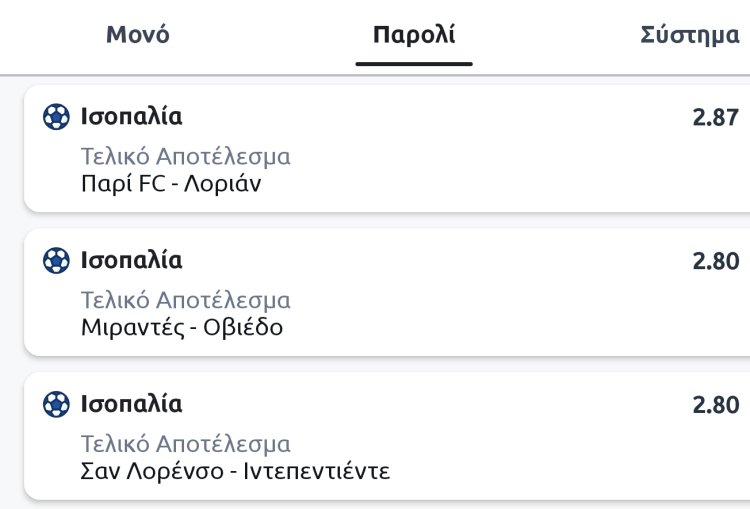Image resolution: width=750 pixels, height=509 pixels.
Task: Open the Μιραντές - Οβιέδο match
Action: coord(182,328)
